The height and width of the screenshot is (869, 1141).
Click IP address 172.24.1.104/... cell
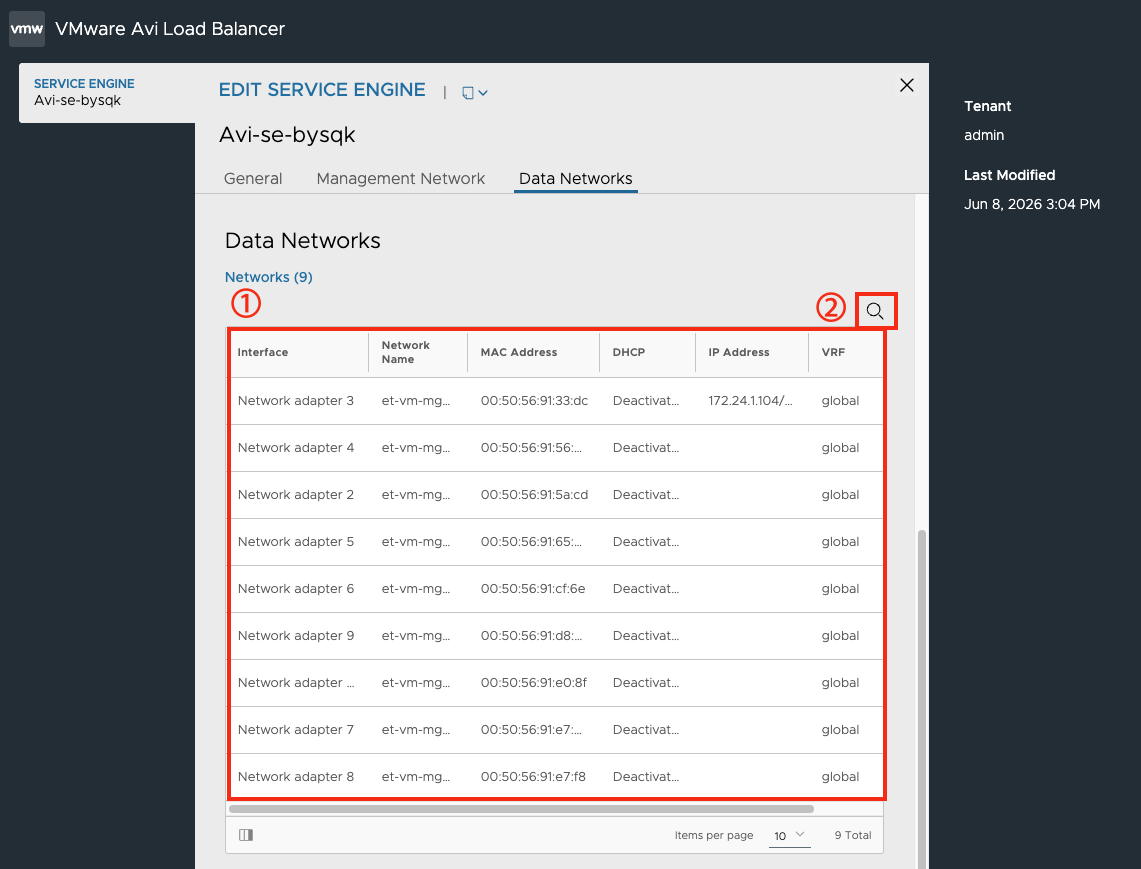coord(750,401)
